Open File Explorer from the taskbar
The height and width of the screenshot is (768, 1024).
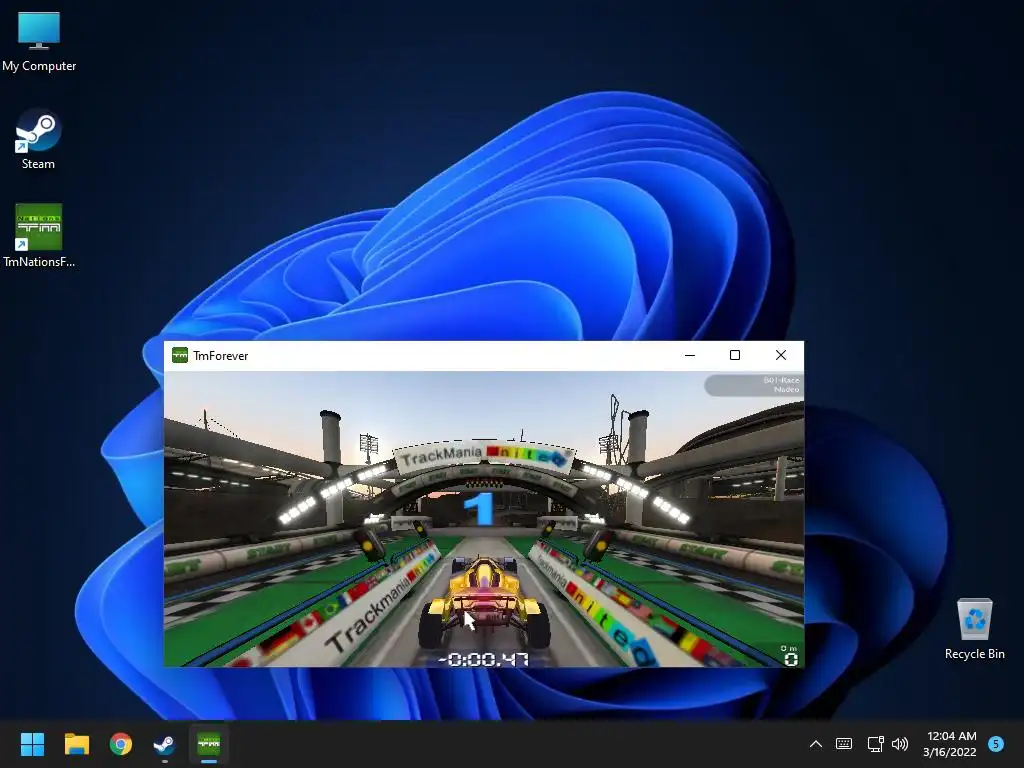(x=76, y=744)
